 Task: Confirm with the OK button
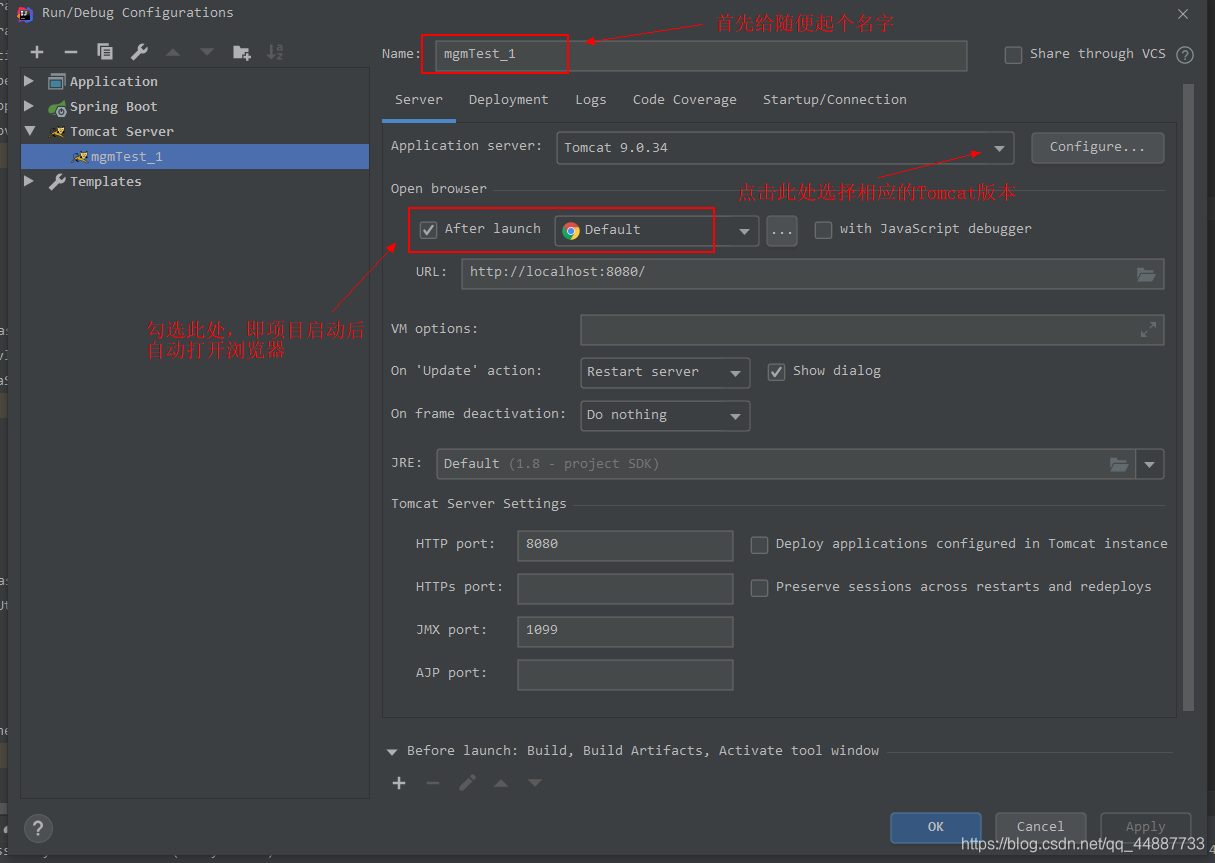(935, 827)
